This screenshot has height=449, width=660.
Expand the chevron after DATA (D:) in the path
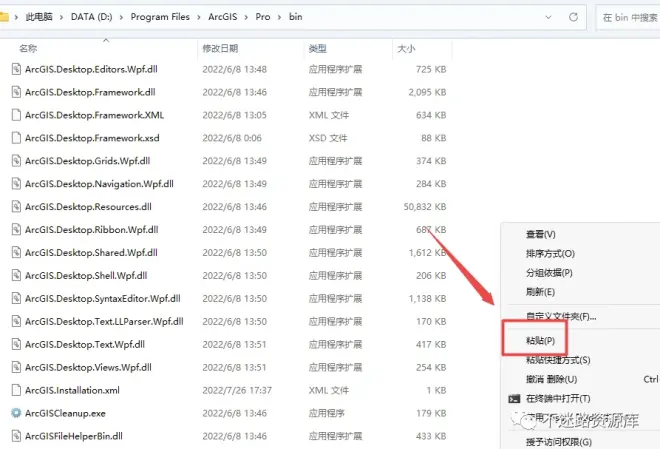(121, 17)
